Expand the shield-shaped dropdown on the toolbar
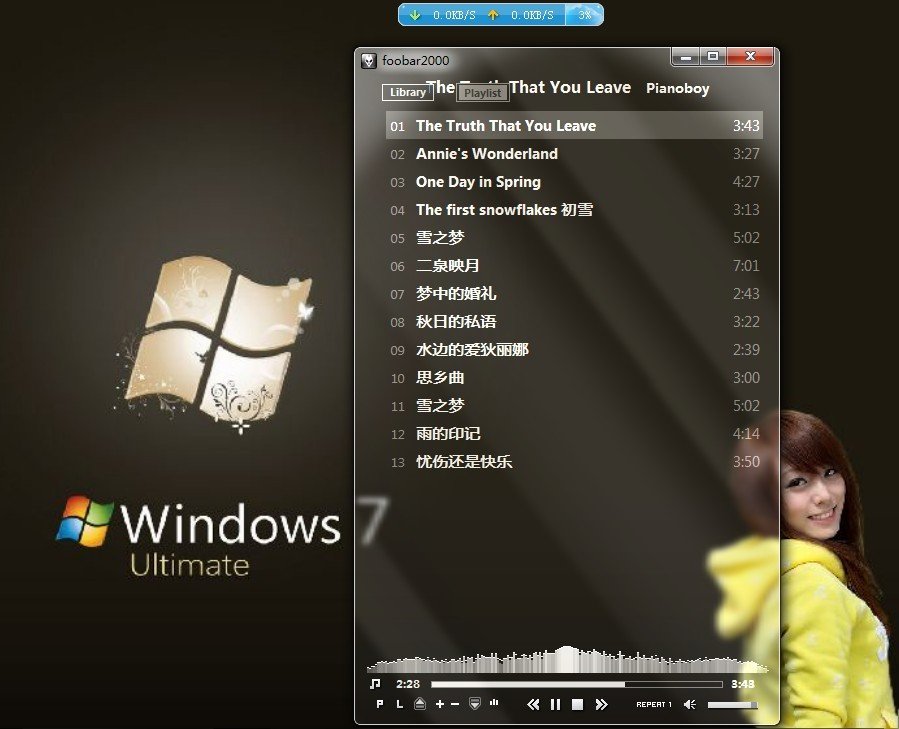Screen dimensions: 899x729 (x=473, y=704)
